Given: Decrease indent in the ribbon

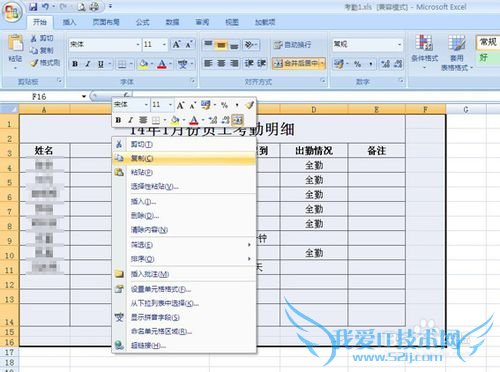Looking at the screenshot, I should coord(249,63).
